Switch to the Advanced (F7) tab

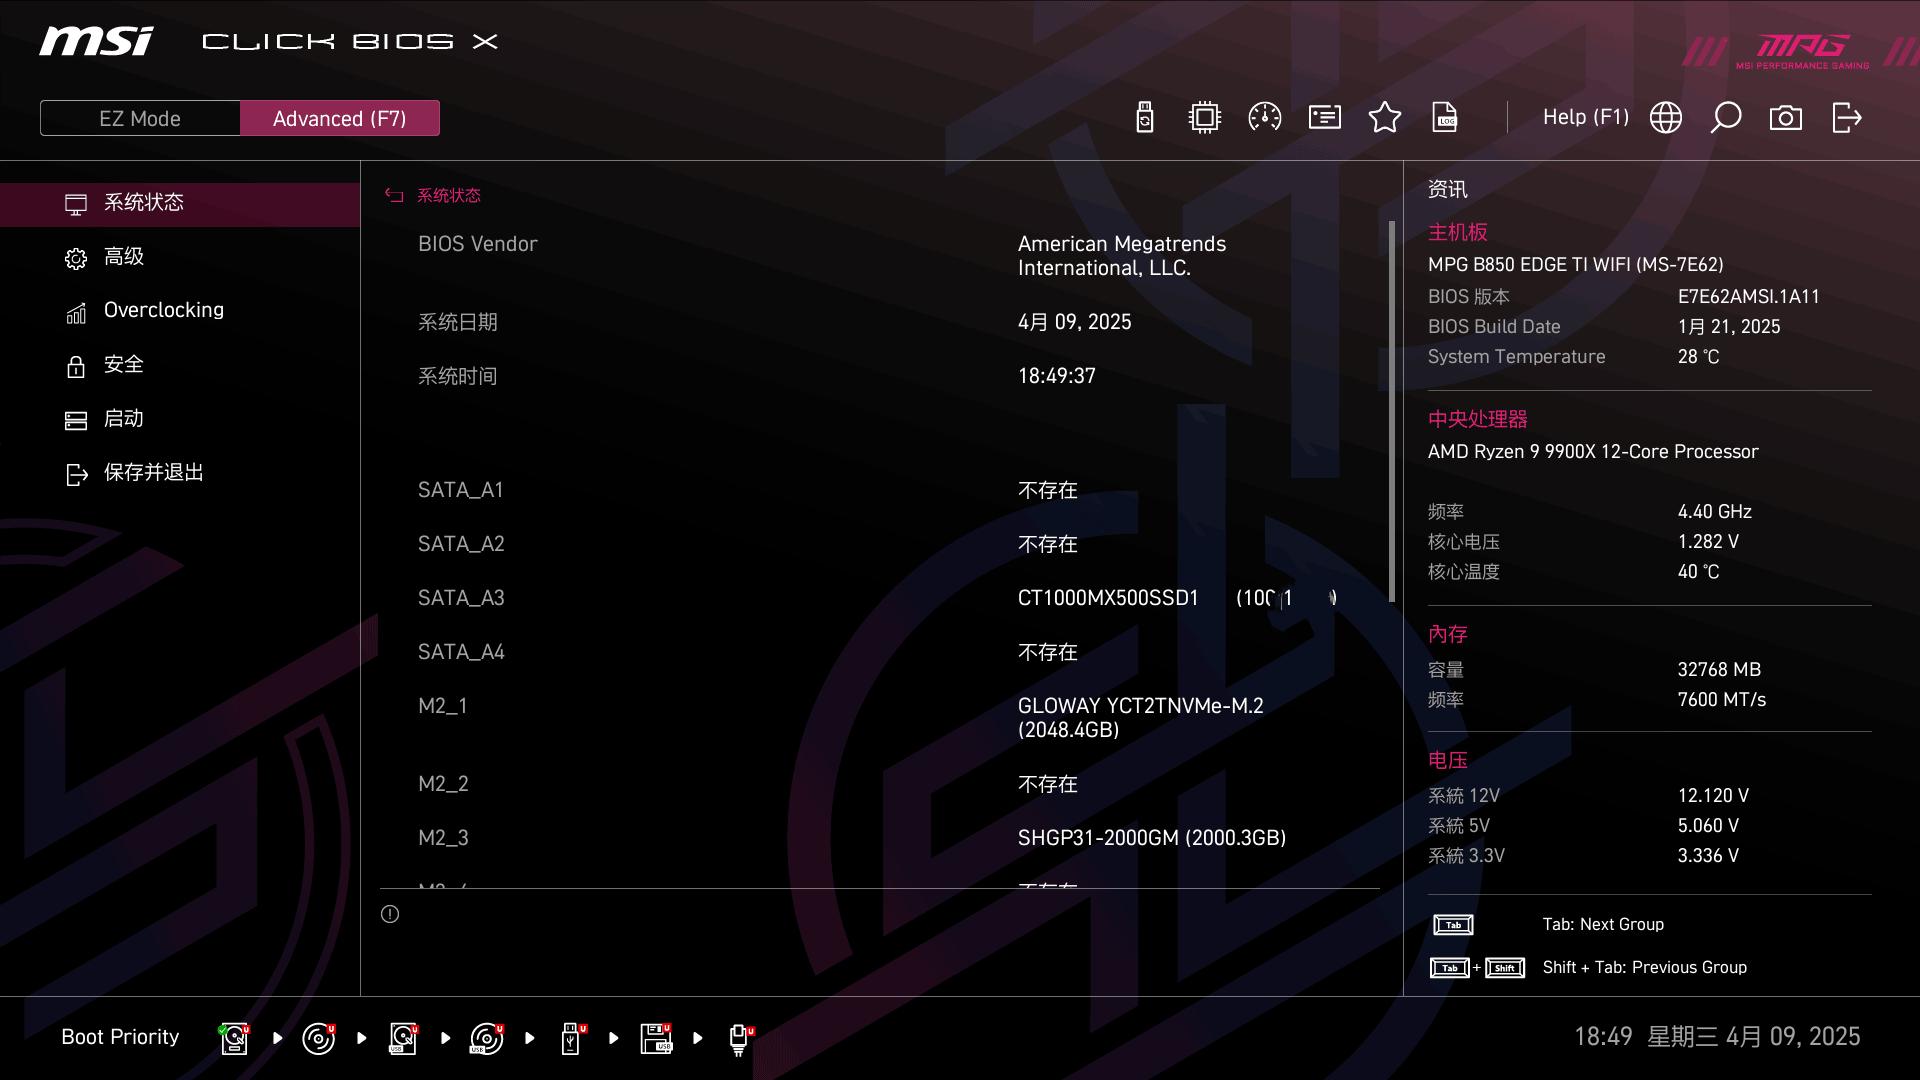(340, 117)
